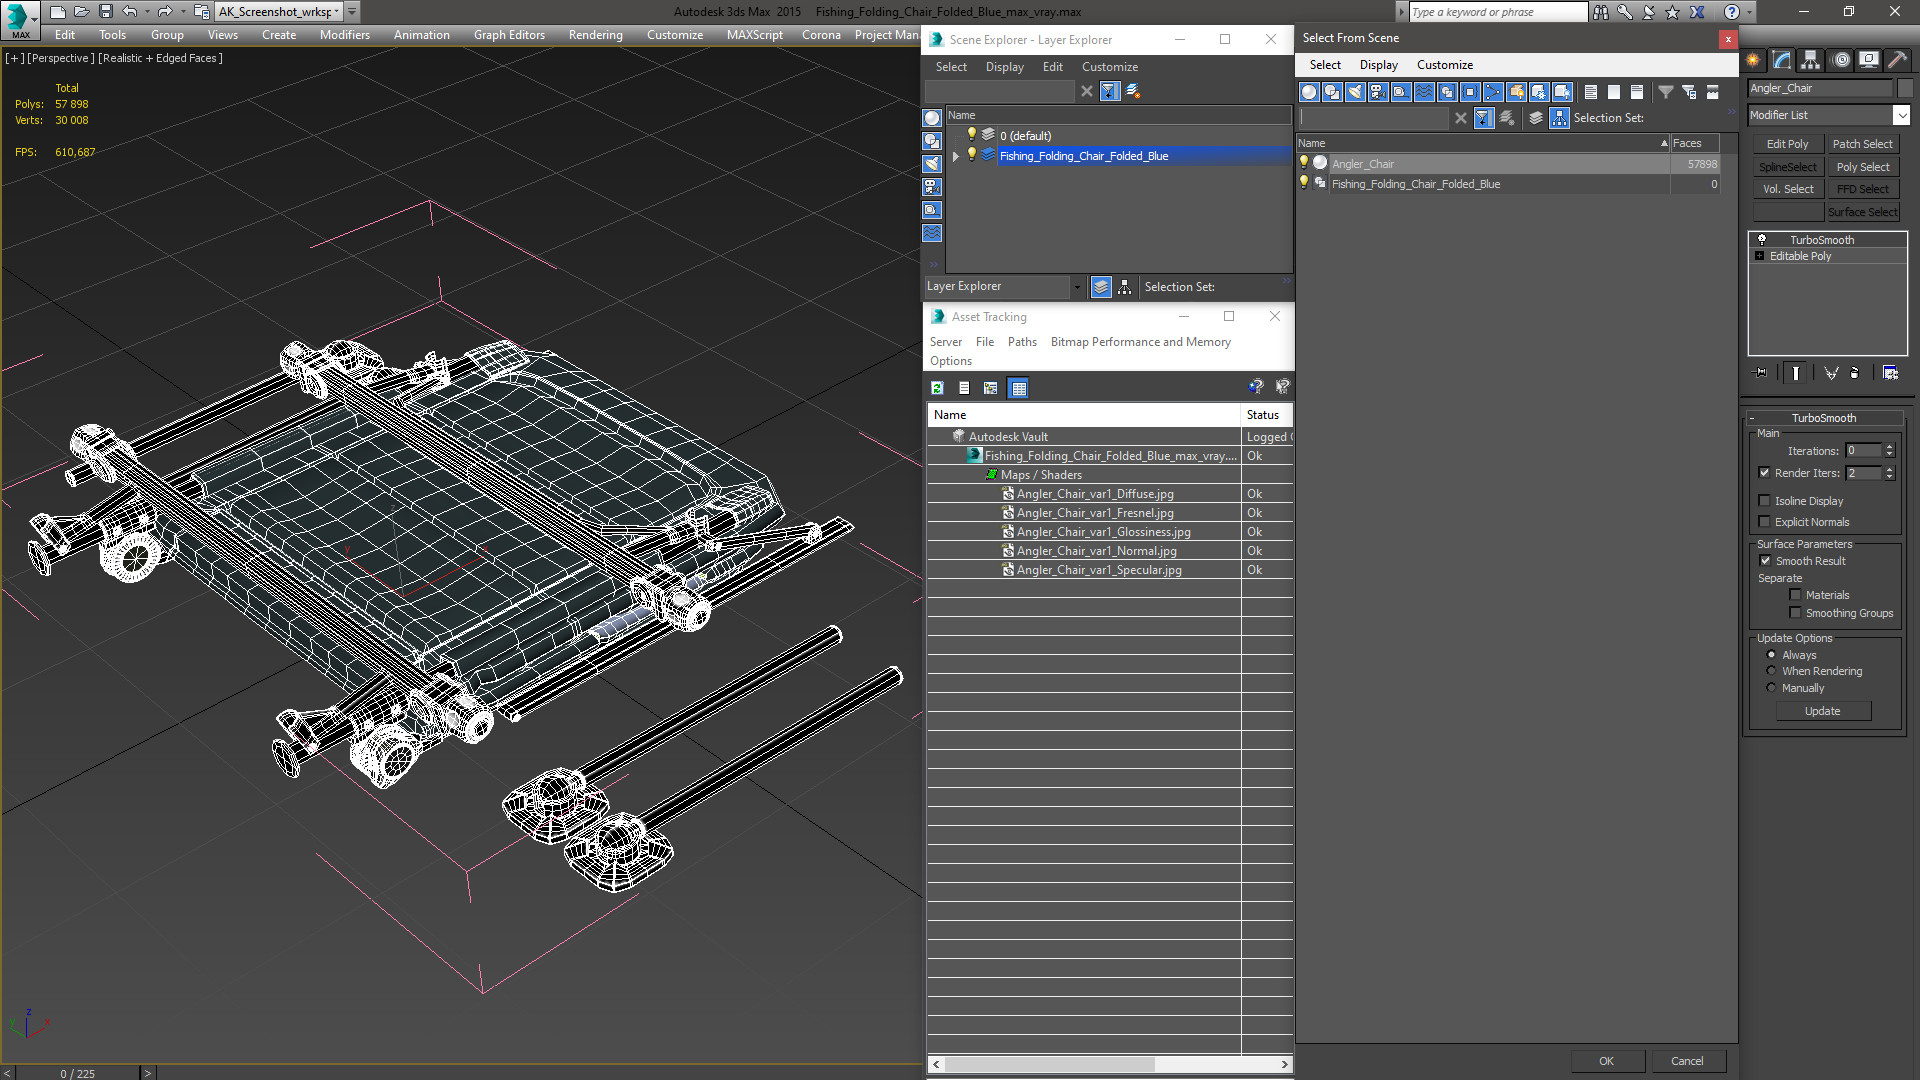This screenshot has height=1080, width=1920.
Task: Click Select All icon in Select From Scene
Action: point(1591,92)
